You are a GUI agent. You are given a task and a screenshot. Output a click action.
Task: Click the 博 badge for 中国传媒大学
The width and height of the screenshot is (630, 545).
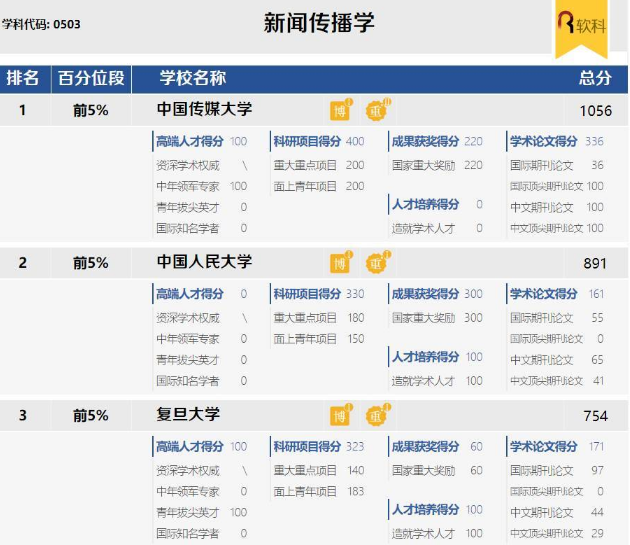tap(341, 111)
